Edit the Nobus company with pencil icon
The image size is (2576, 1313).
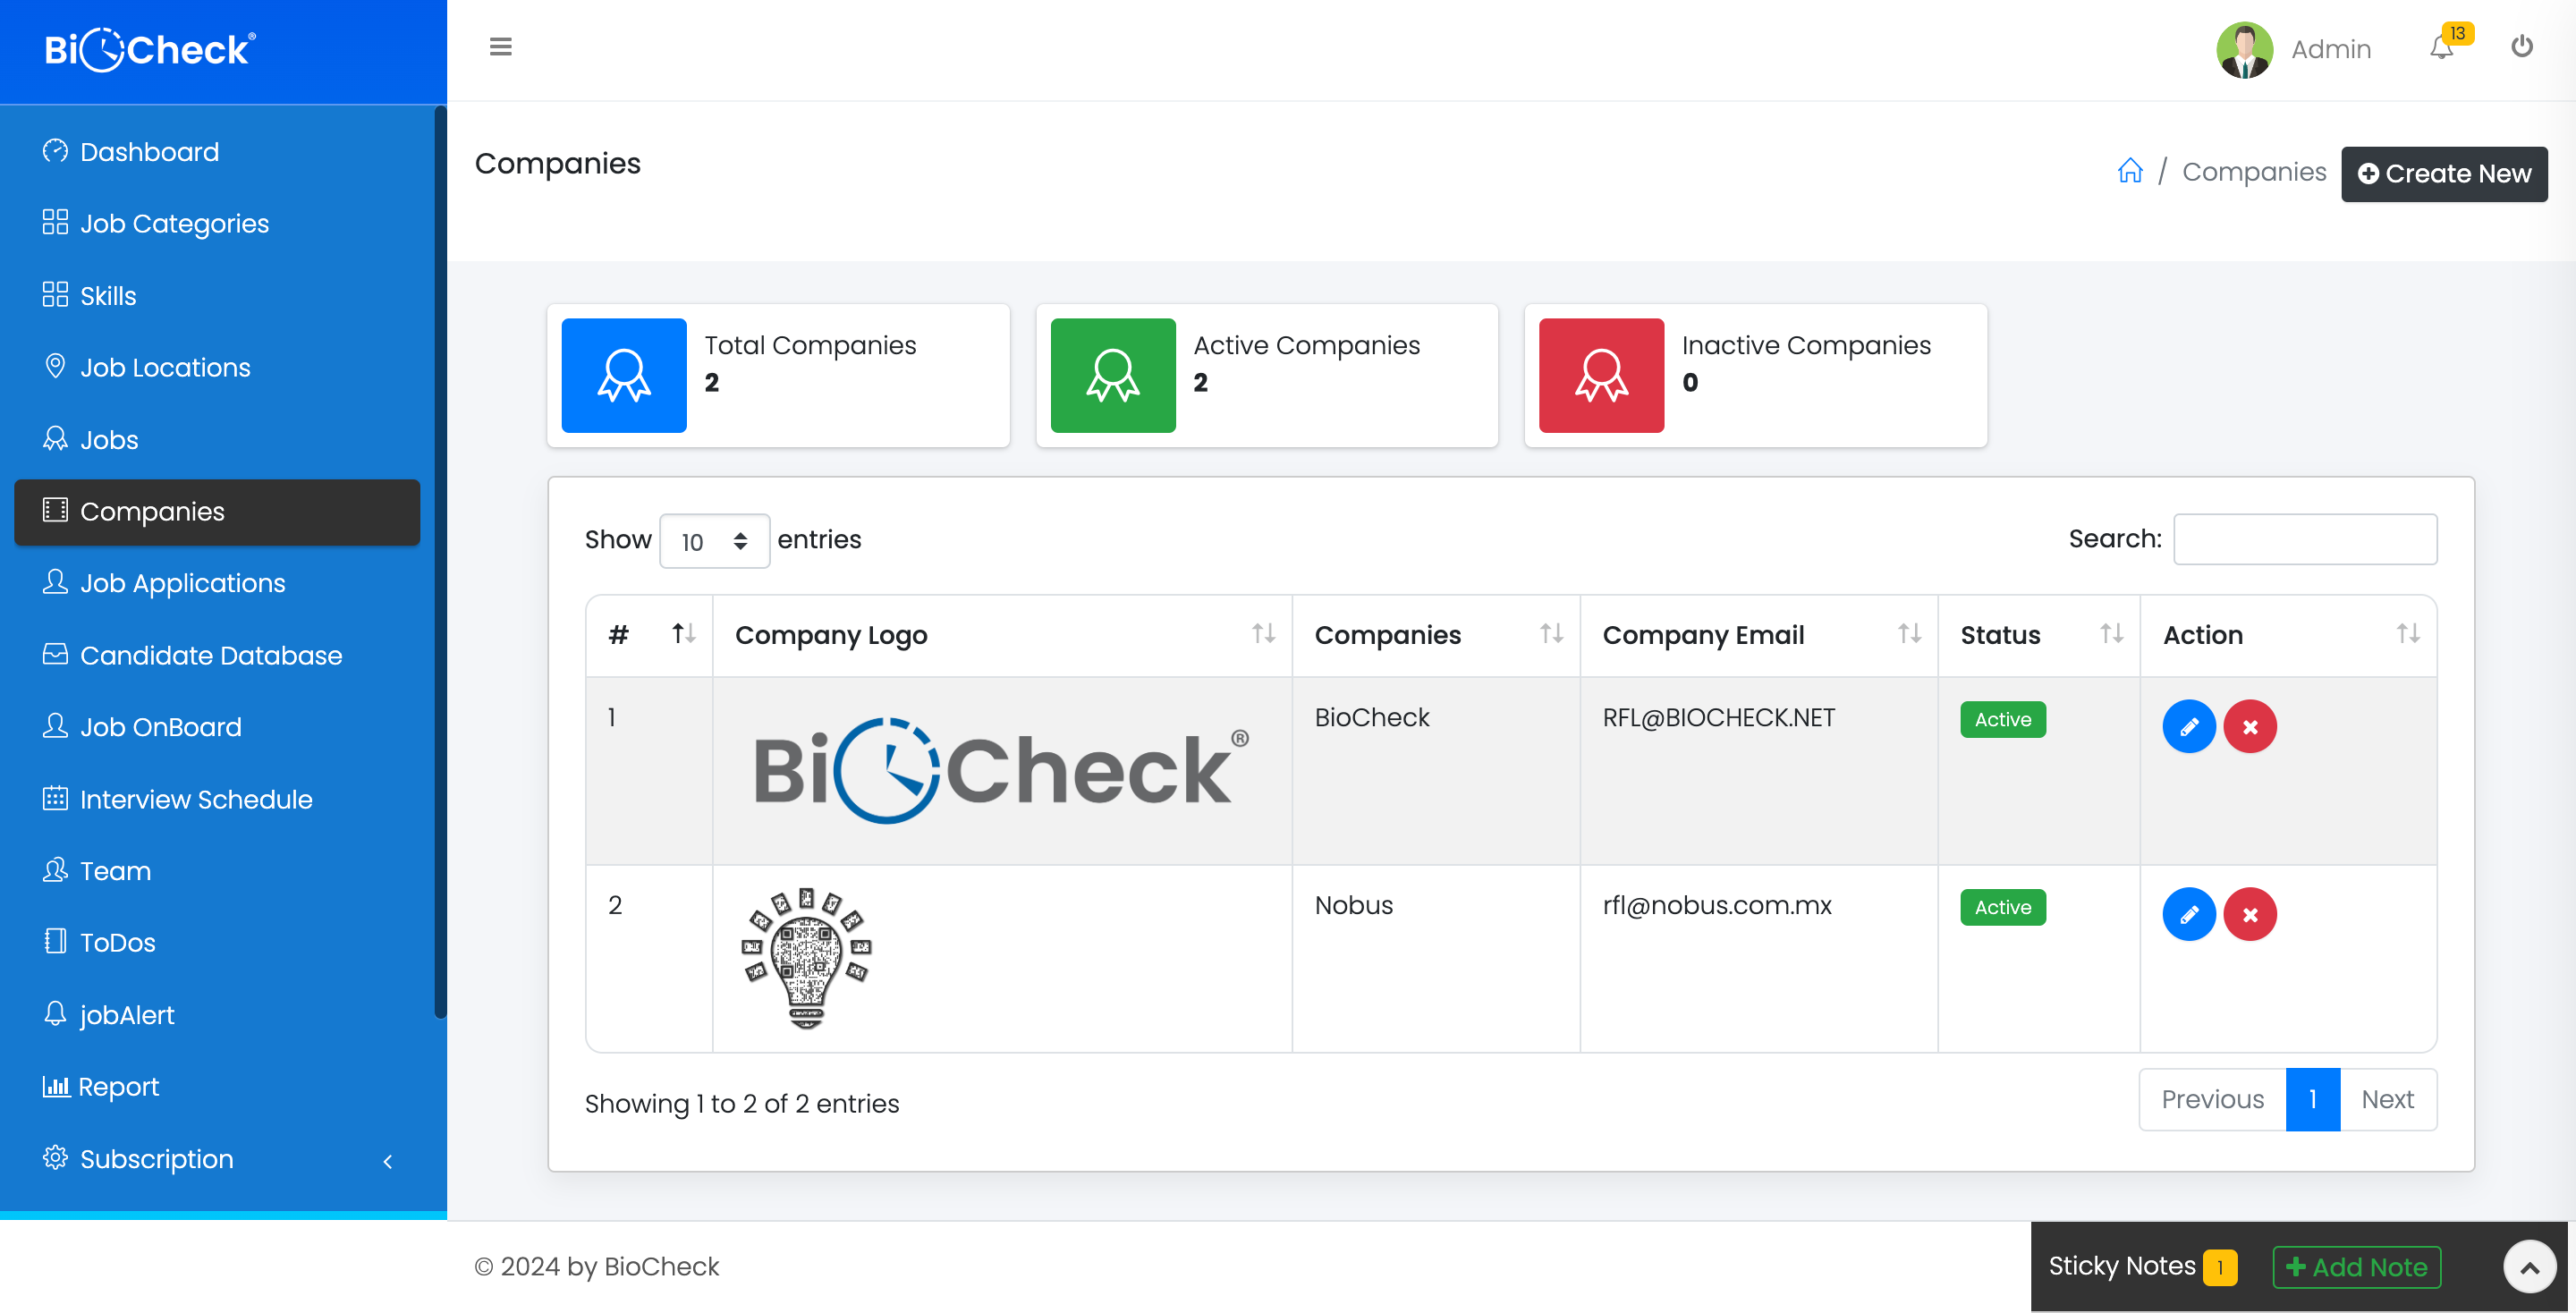2189,914
